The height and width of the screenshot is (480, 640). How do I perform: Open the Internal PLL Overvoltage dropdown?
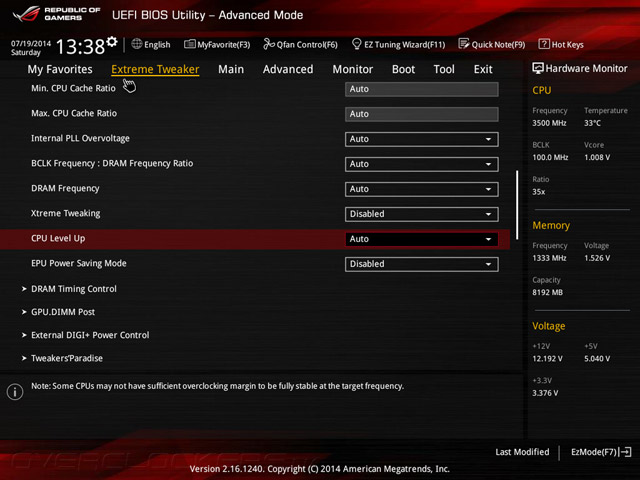click(422, 139)
